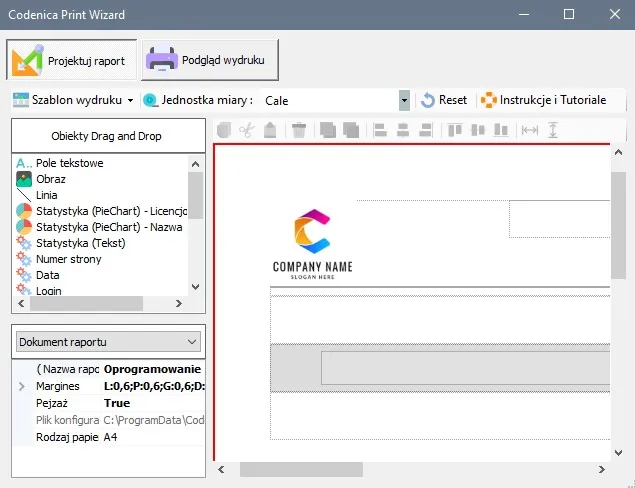The width and height of the screenshot is (635, 488).
Task: Open Instrukcje i Tutoriale help
Action: point(544,100)
